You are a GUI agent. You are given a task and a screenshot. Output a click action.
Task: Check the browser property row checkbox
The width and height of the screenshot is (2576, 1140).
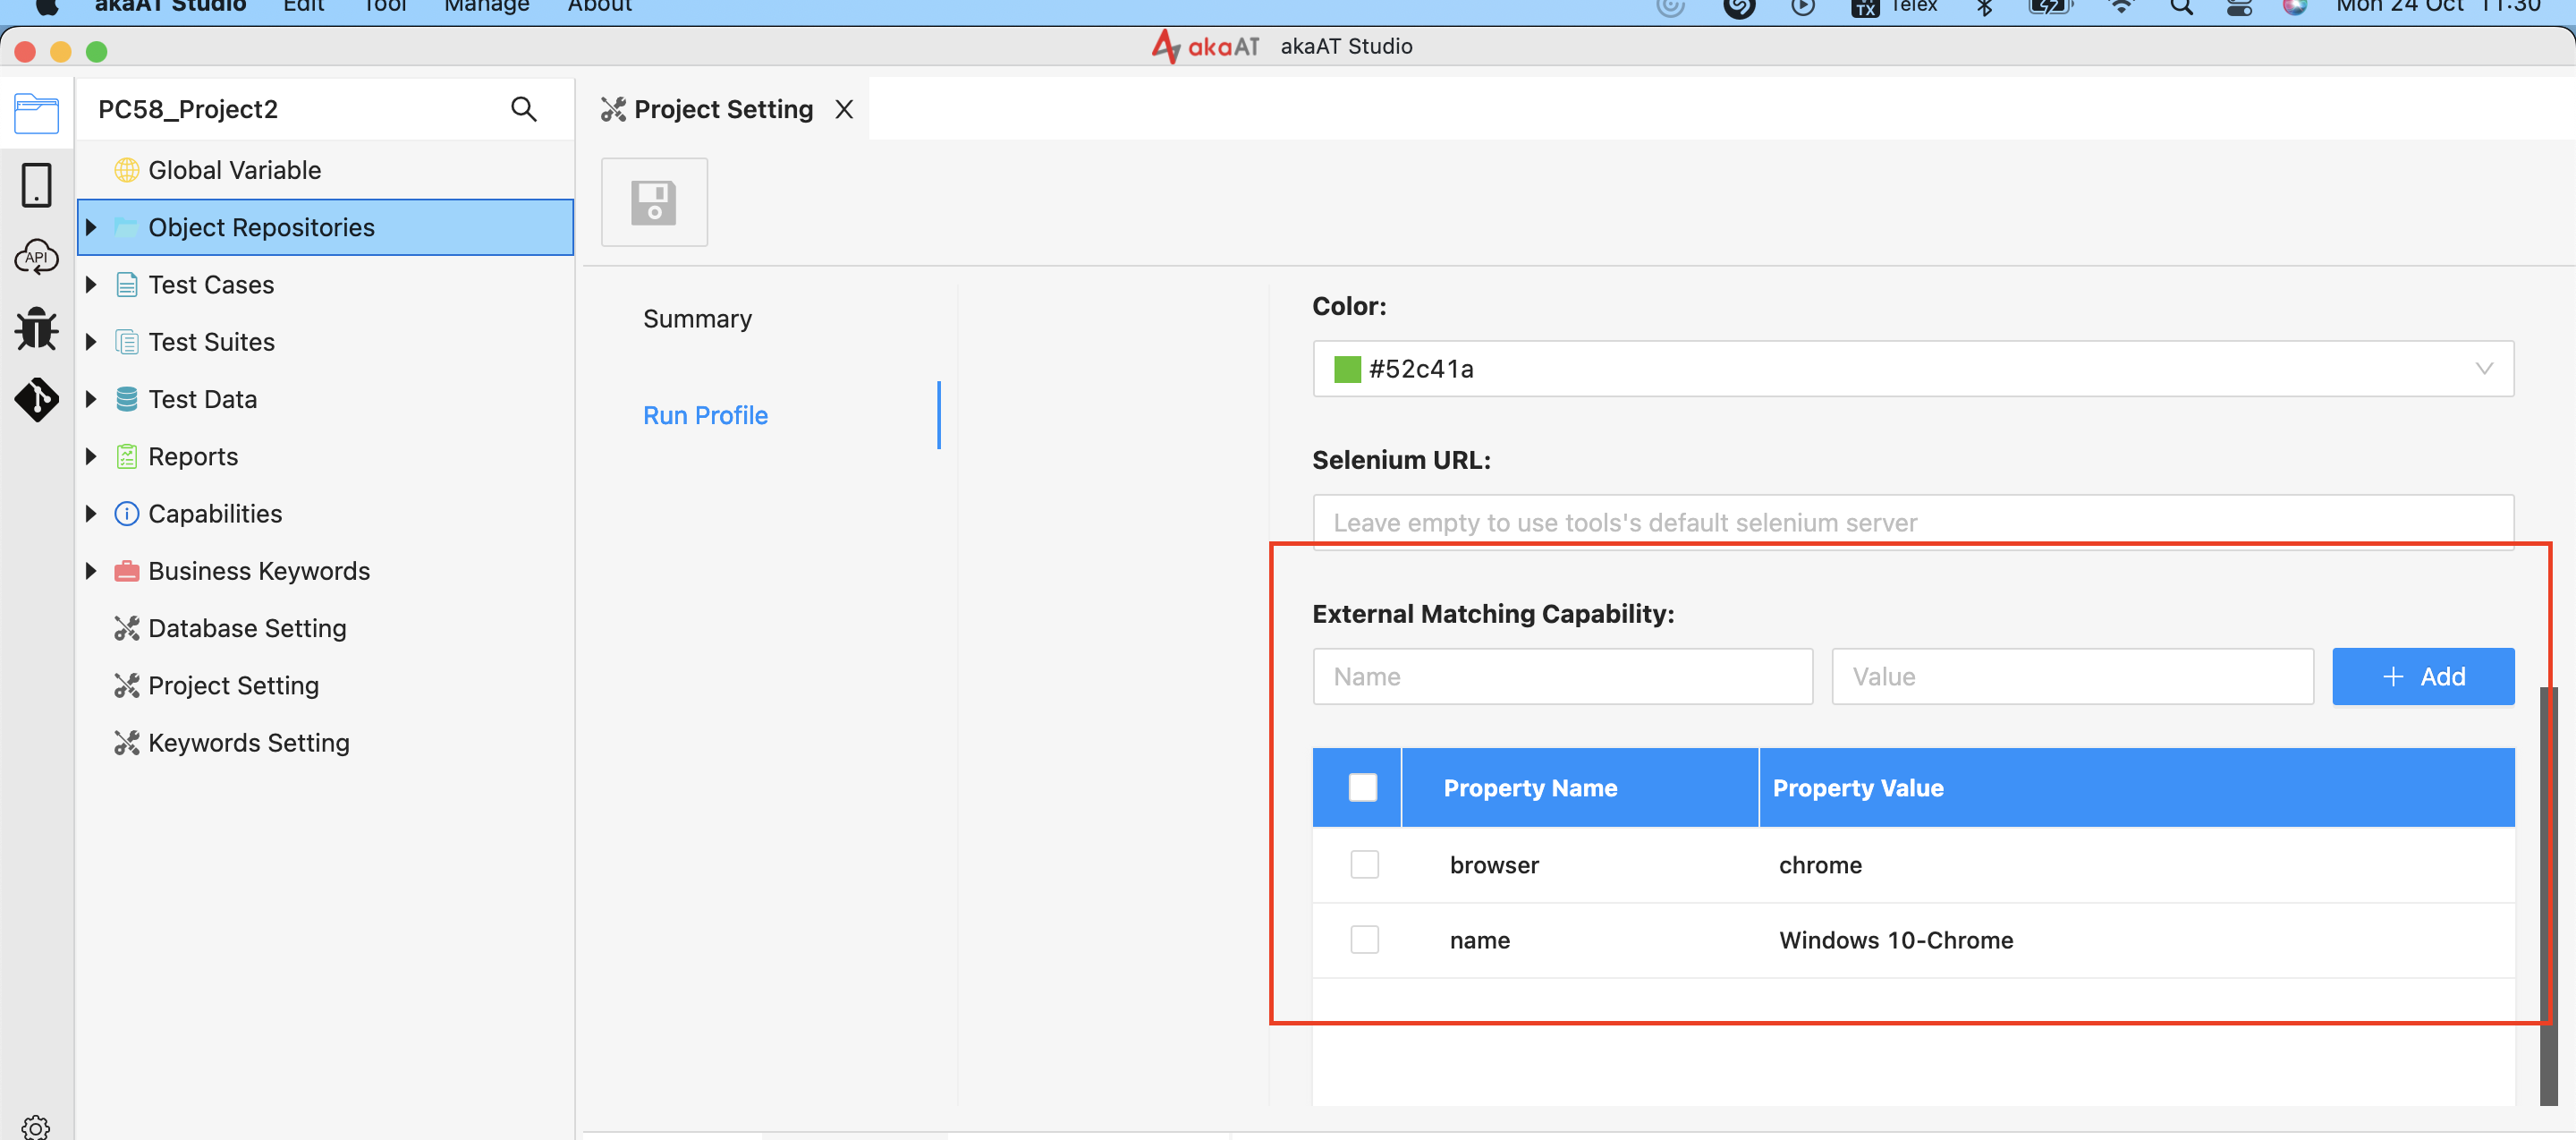tap(1364, 864)
